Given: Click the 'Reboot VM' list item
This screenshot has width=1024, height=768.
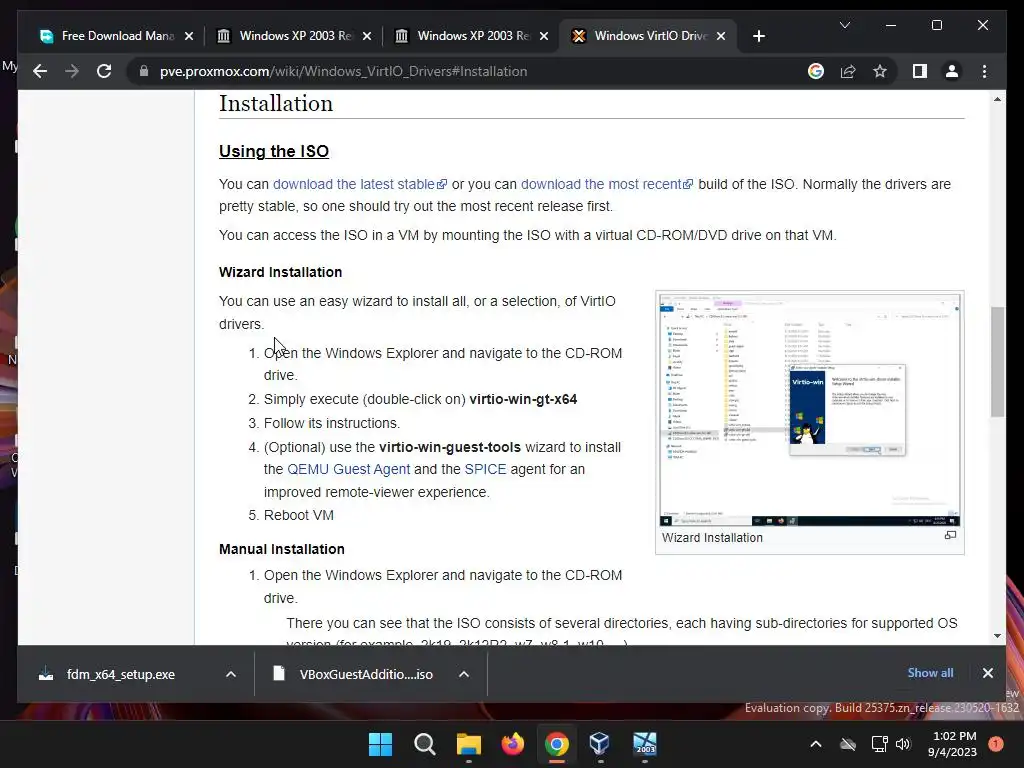Looking at the screenshot, I should click(x=298, y=515).
